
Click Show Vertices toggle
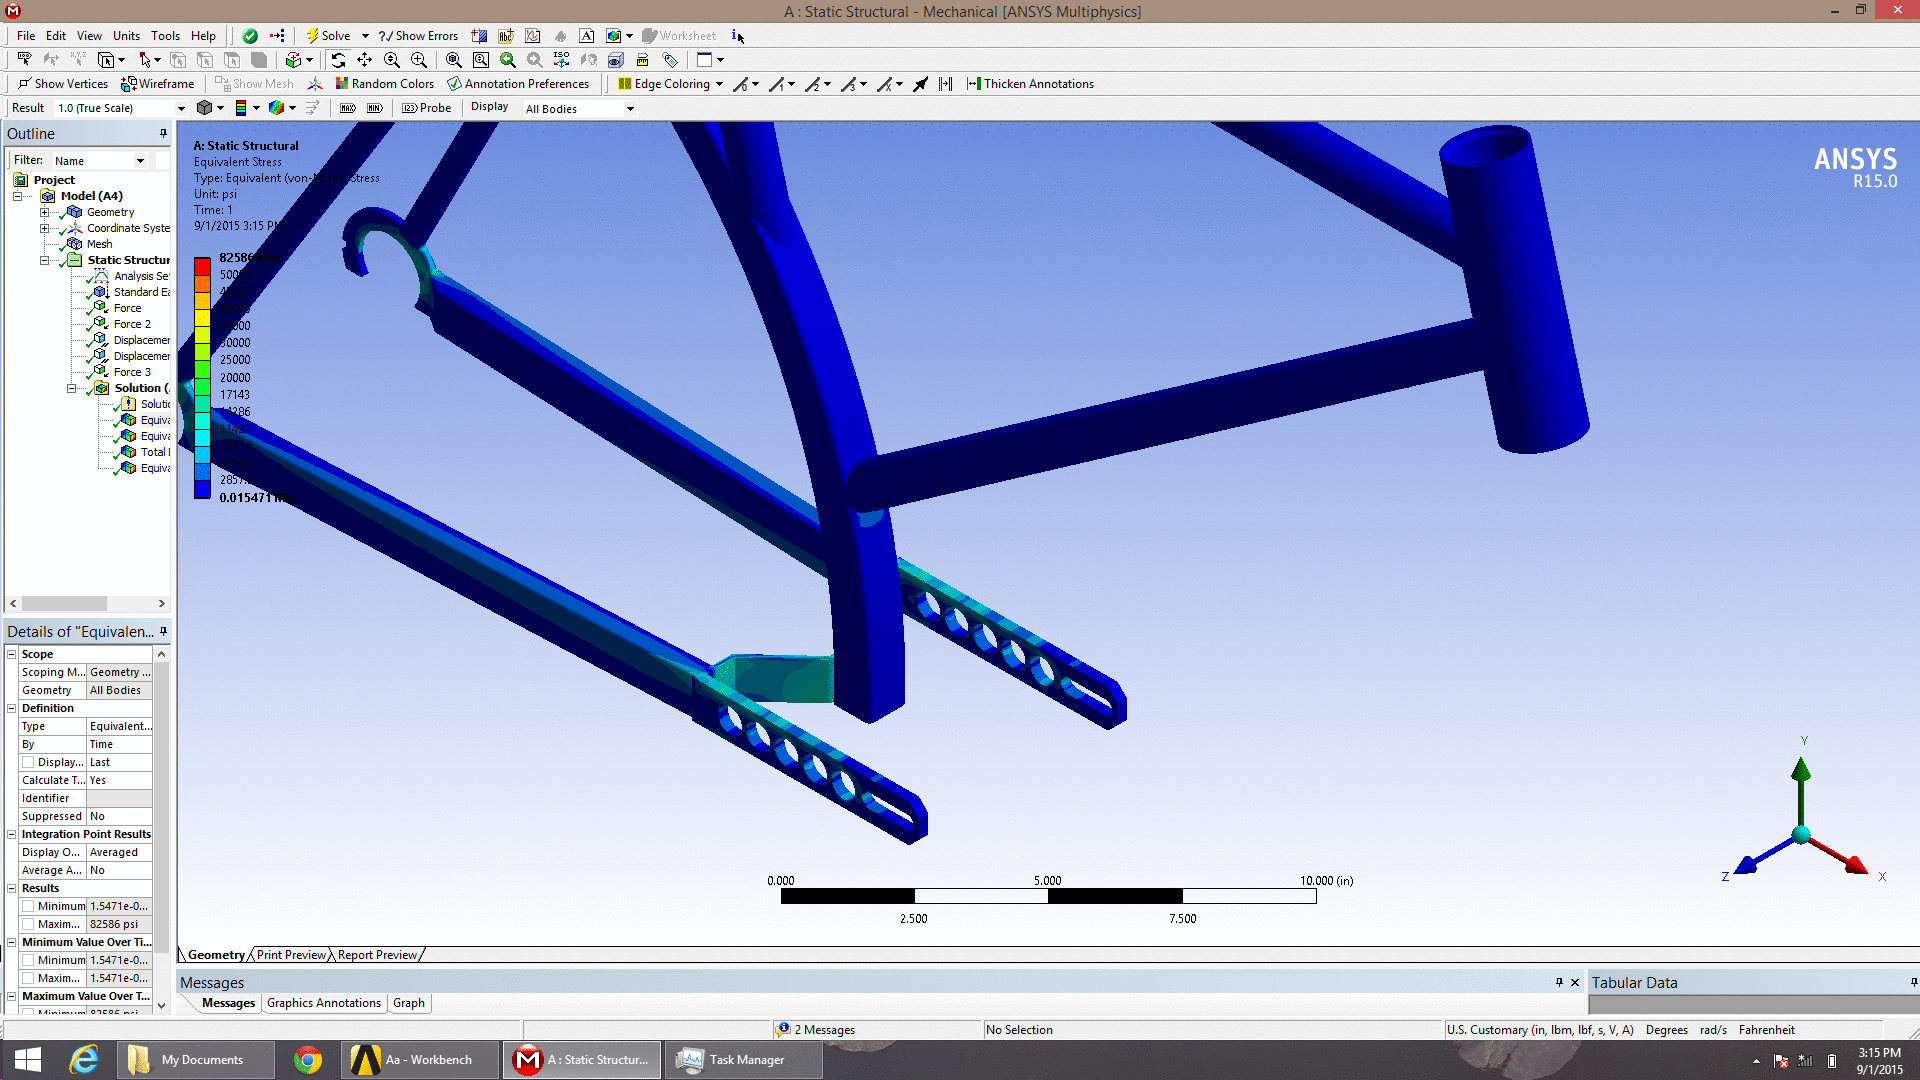point(62,84)
